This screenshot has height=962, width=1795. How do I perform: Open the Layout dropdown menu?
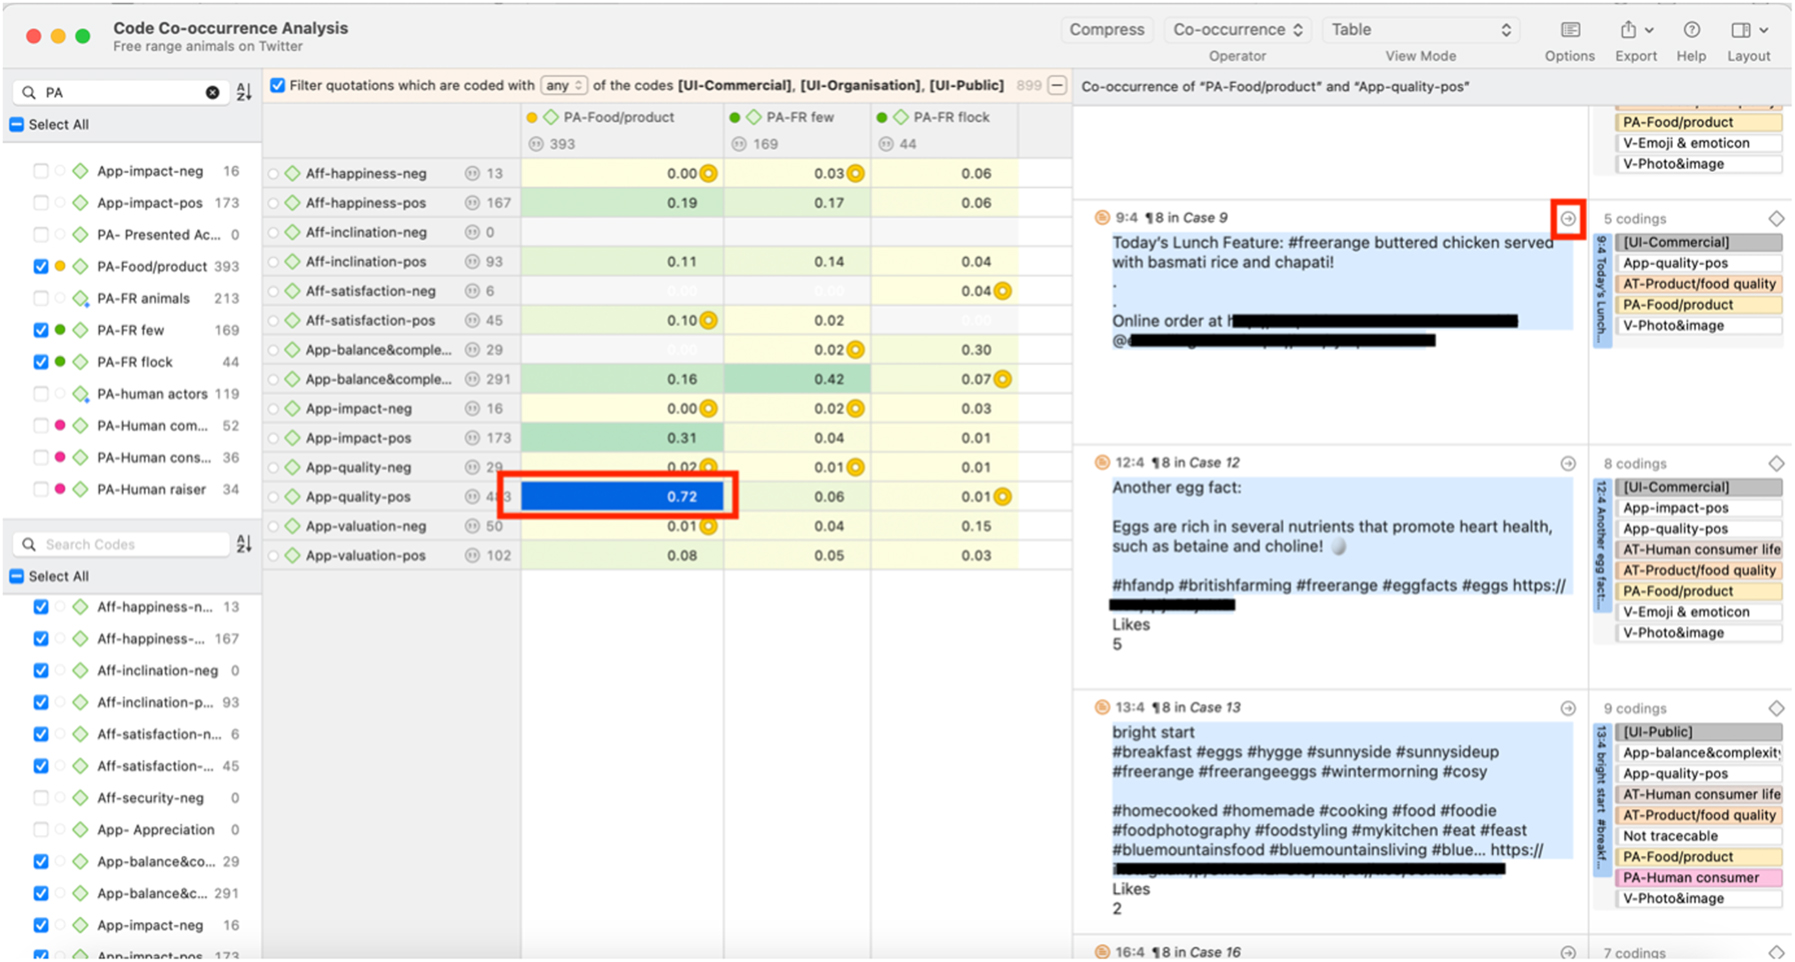(x=1763, y=30)
